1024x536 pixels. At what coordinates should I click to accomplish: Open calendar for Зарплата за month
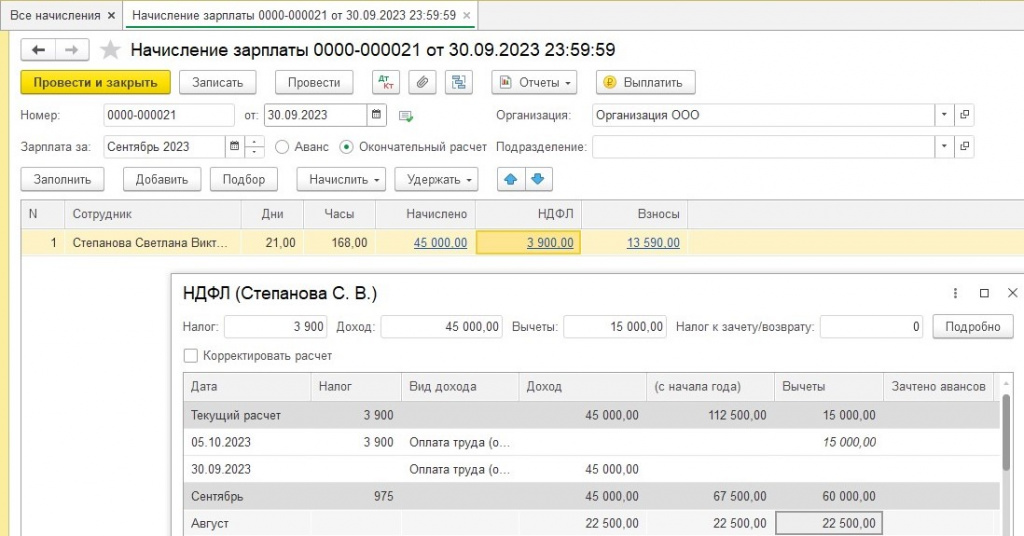[x=234, y=146]
